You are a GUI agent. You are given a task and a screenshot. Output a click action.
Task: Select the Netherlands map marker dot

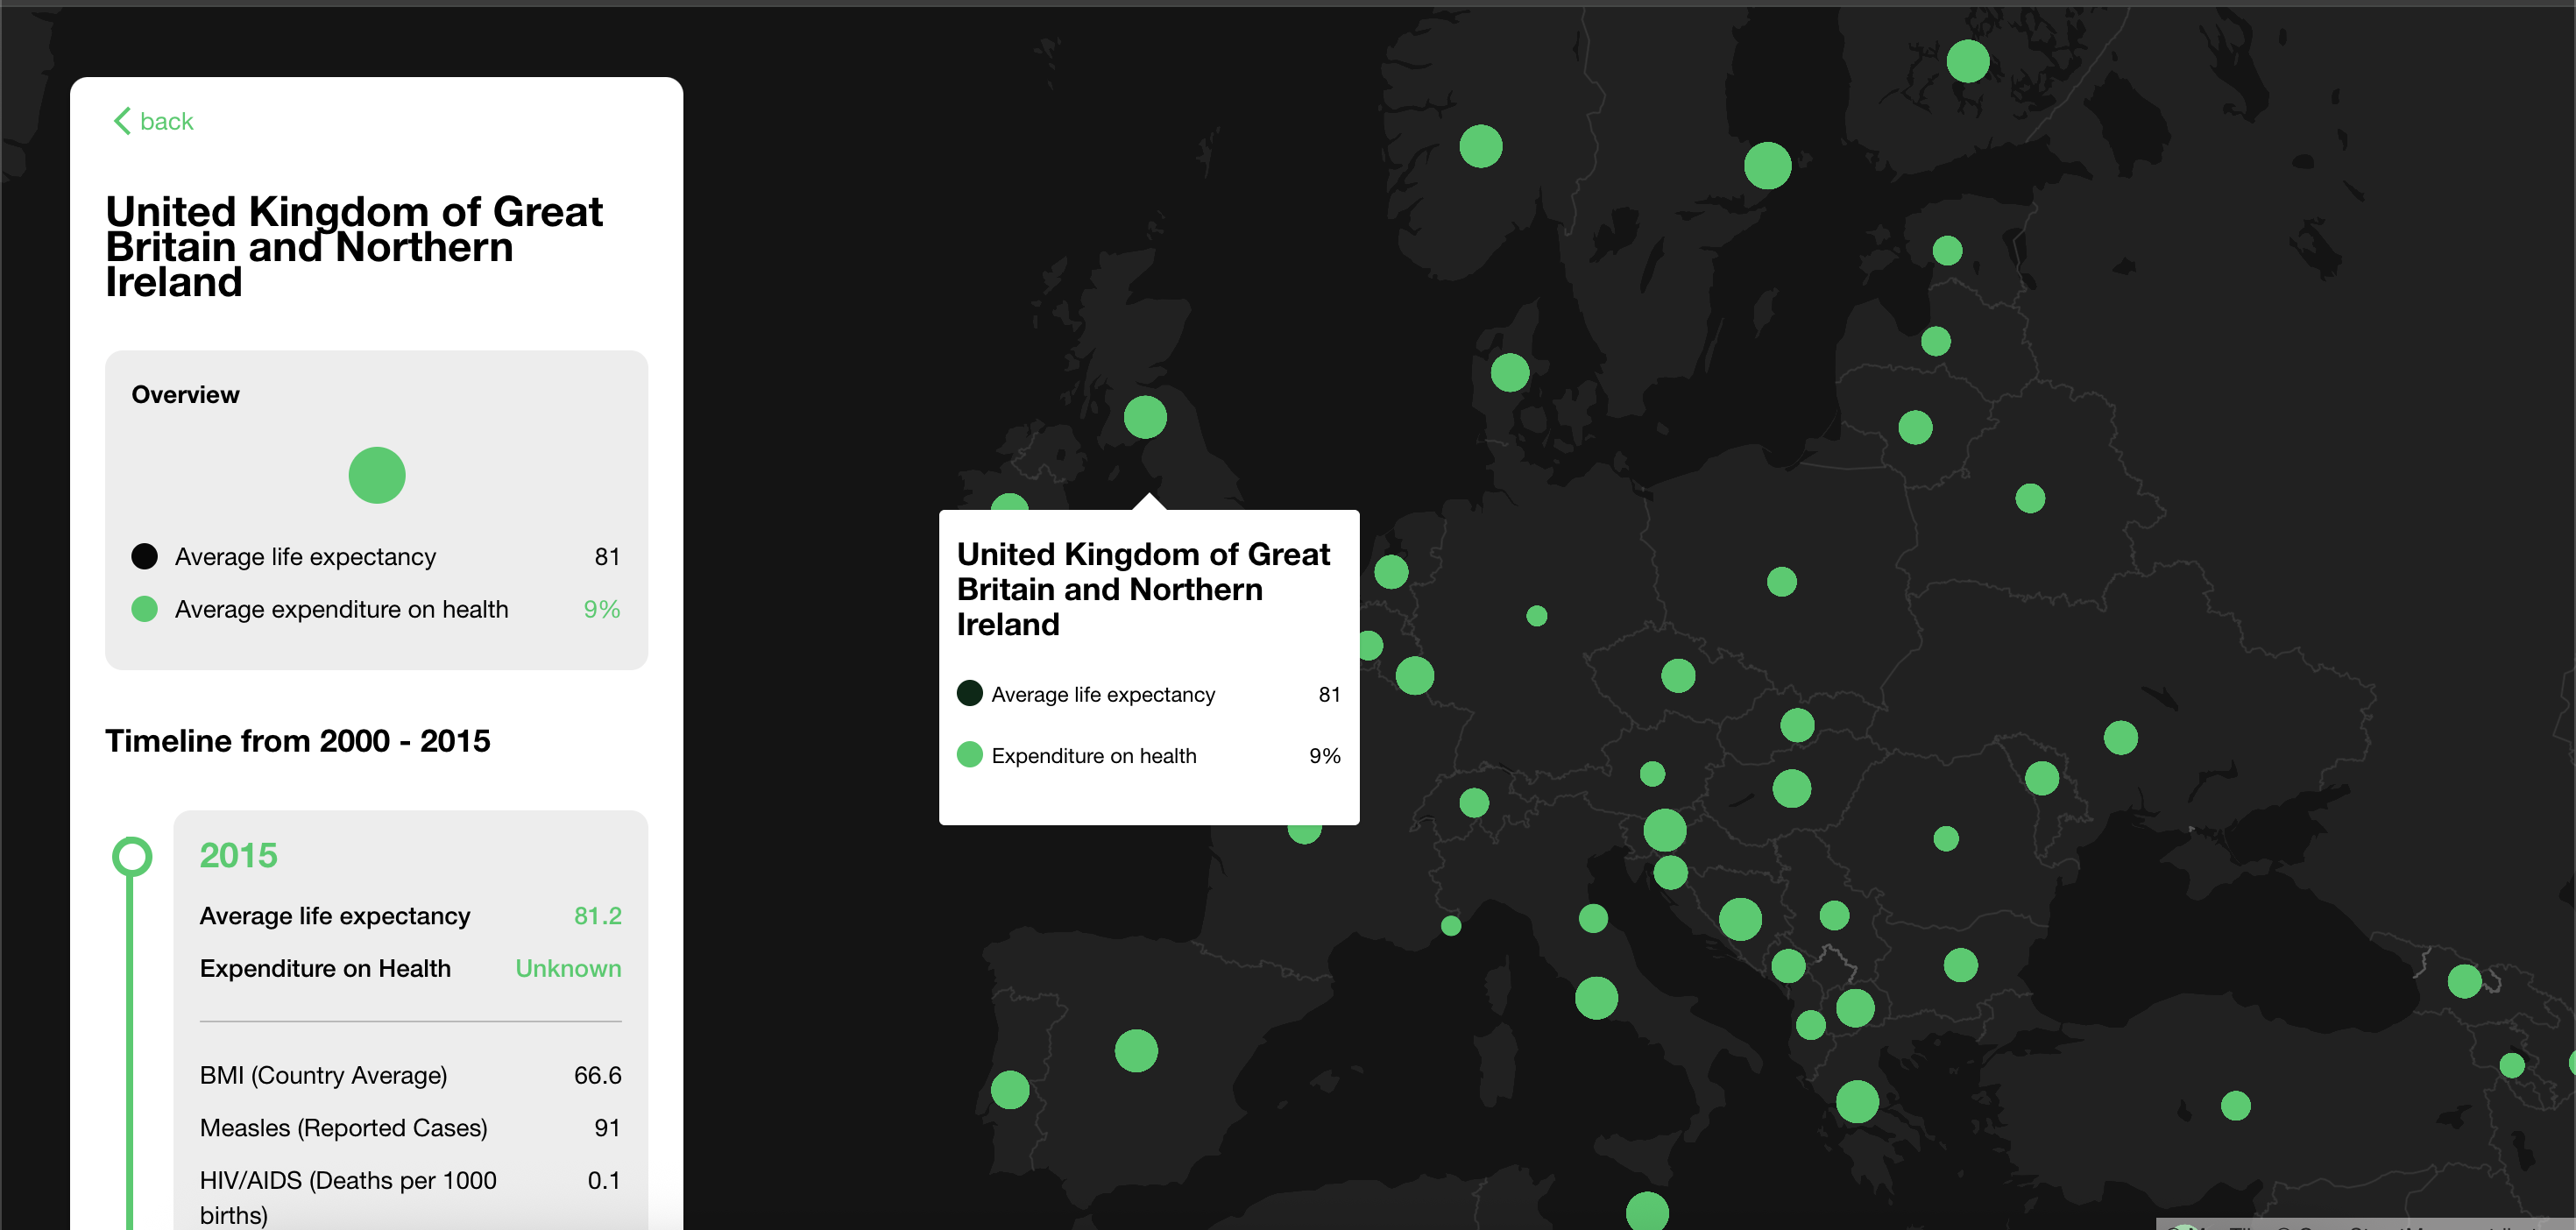tap(1391, 572)
